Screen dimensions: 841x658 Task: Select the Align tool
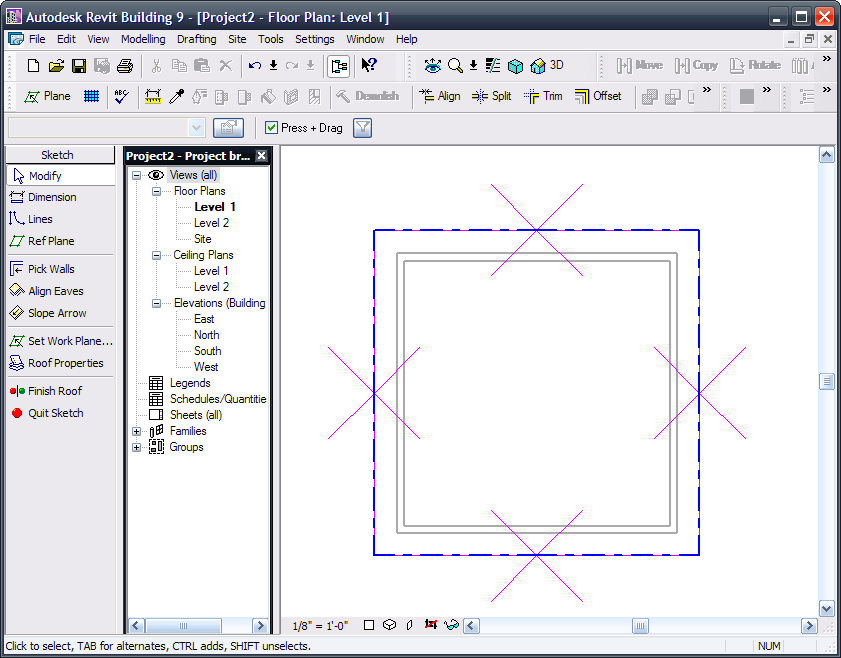click(x=439, y=96)
